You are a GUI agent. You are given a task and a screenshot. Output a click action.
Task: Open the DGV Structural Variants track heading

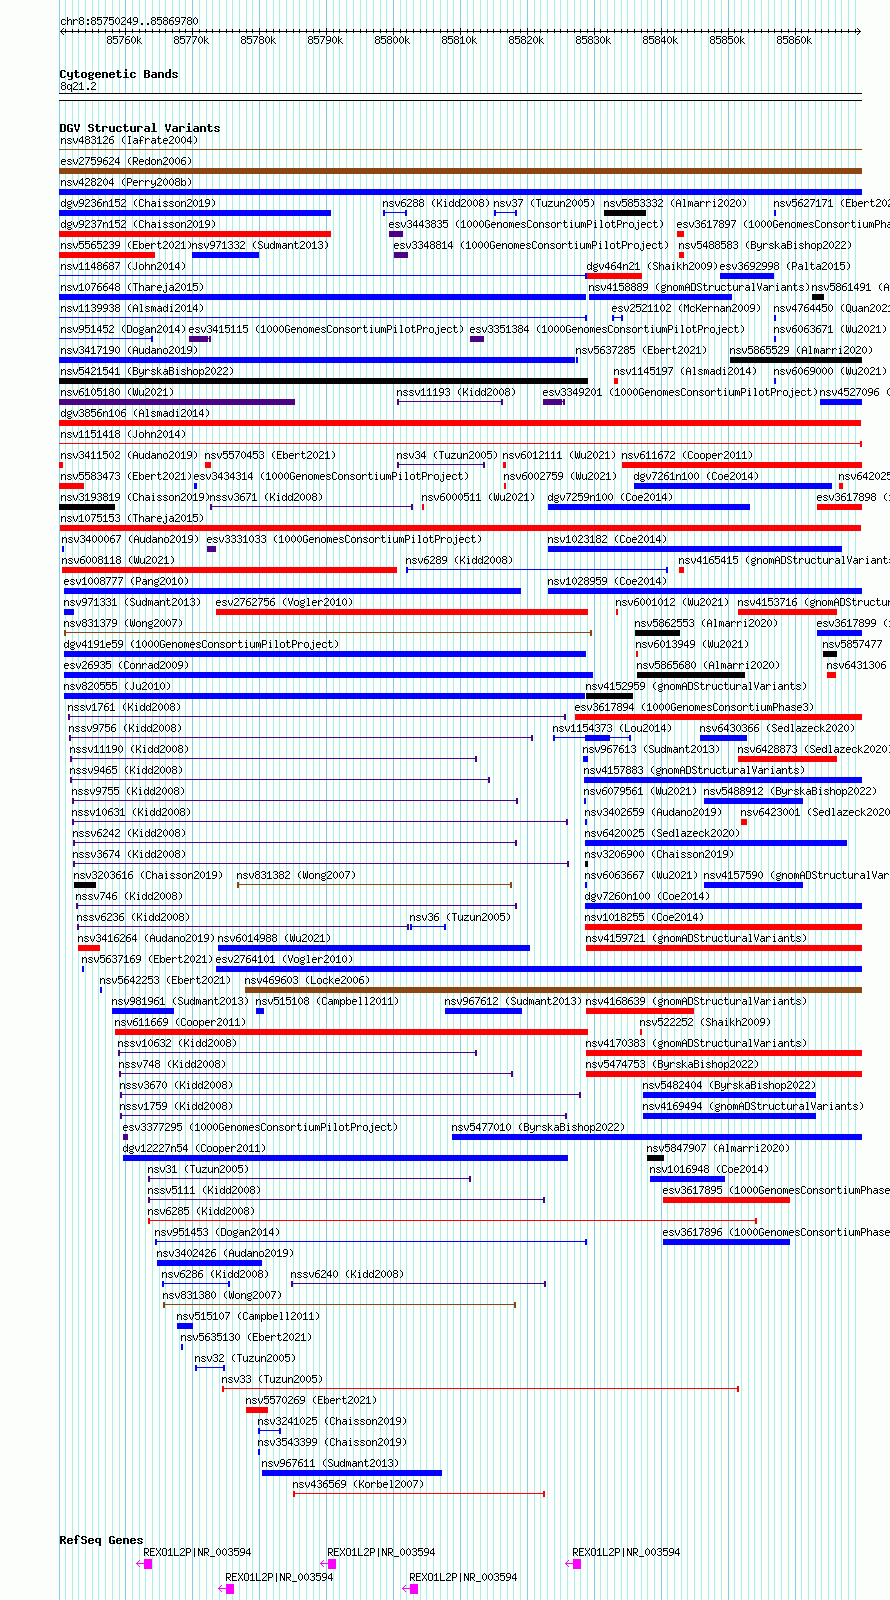click(140, 128)
